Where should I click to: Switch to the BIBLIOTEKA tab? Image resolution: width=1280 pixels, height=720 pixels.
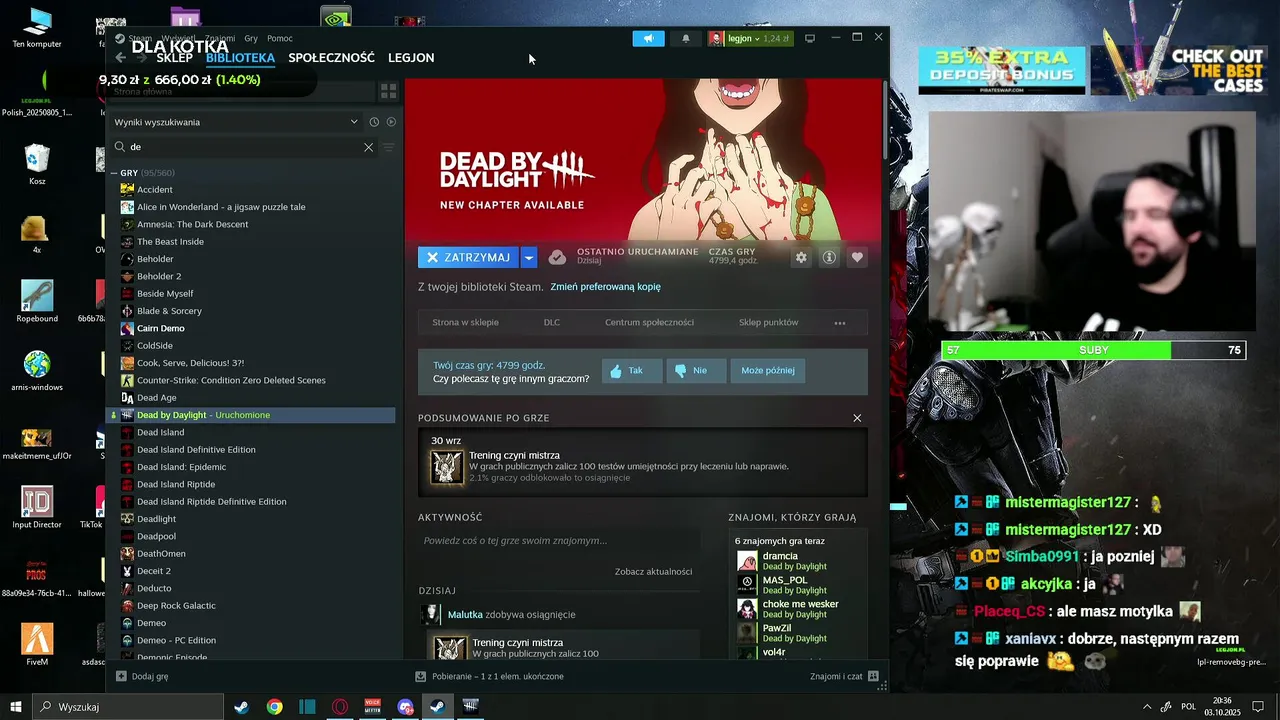pos(240,58)
